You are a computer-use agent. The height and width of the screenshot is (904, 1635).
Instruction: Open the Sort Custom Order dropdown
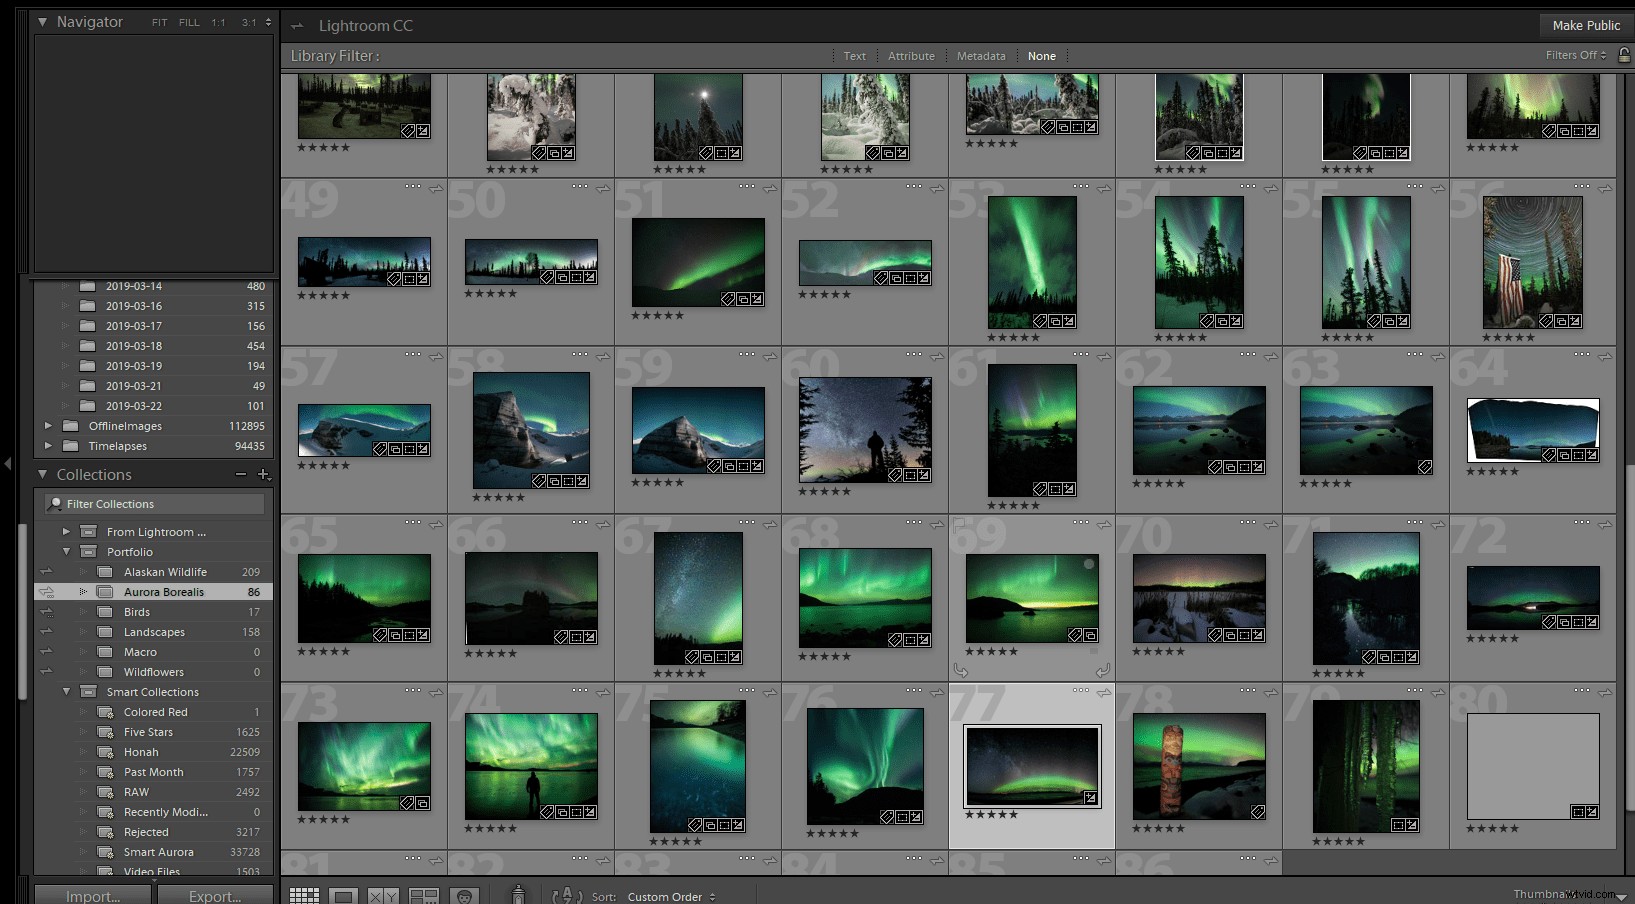click(668, 897)
